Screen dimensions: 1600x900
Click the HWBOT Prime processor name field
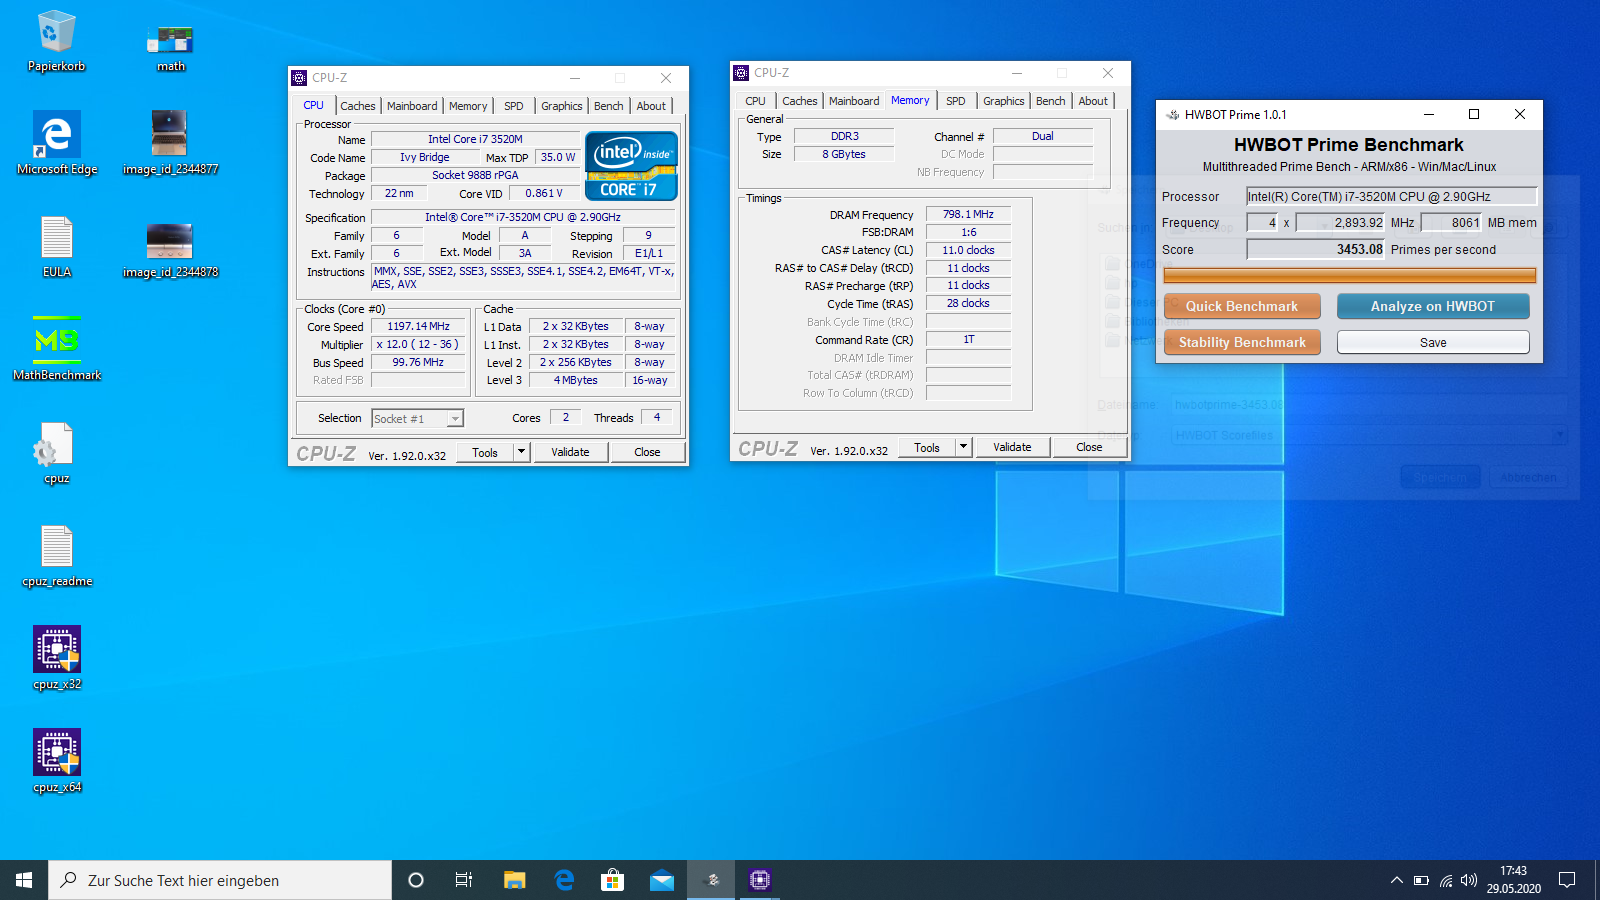[x=1391, y=196]
